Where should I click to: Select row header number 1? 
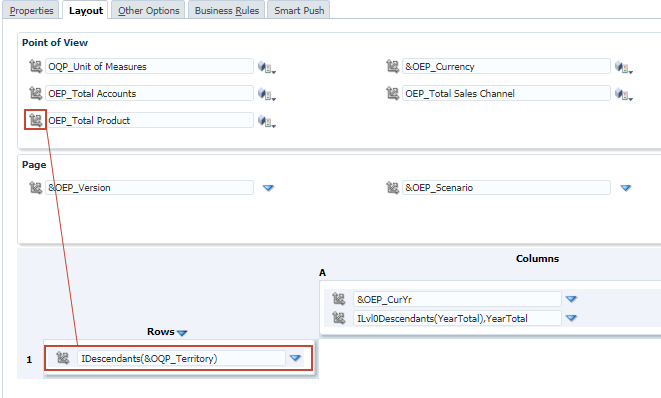[29, 360]
